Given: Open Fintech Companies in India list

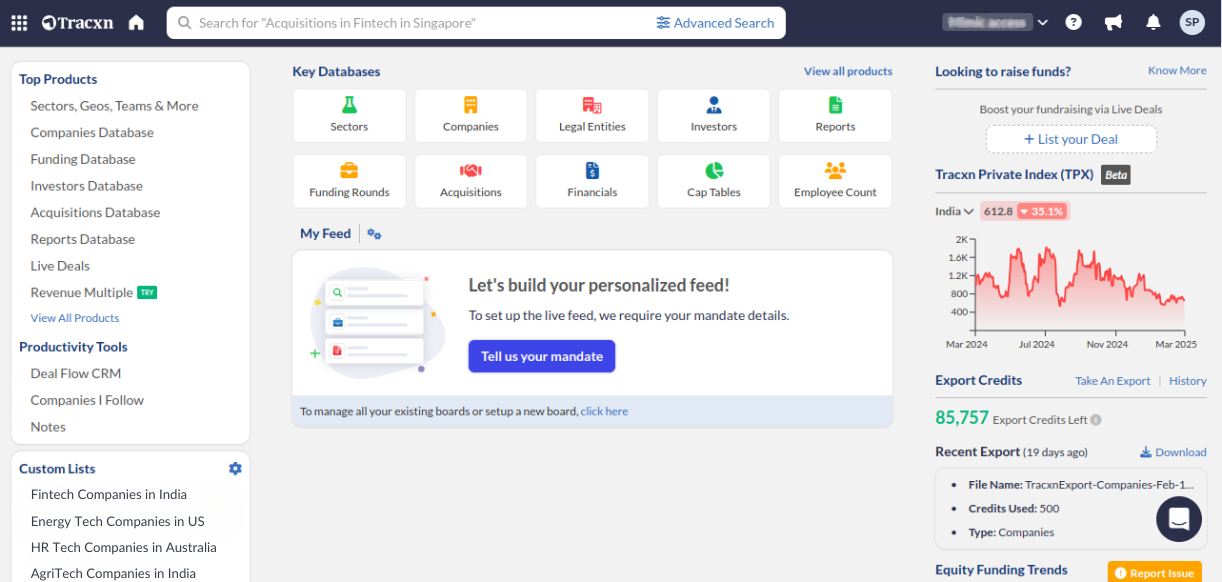Looking at the screenshot, I should pyautogui.click(x=109, y=494).
